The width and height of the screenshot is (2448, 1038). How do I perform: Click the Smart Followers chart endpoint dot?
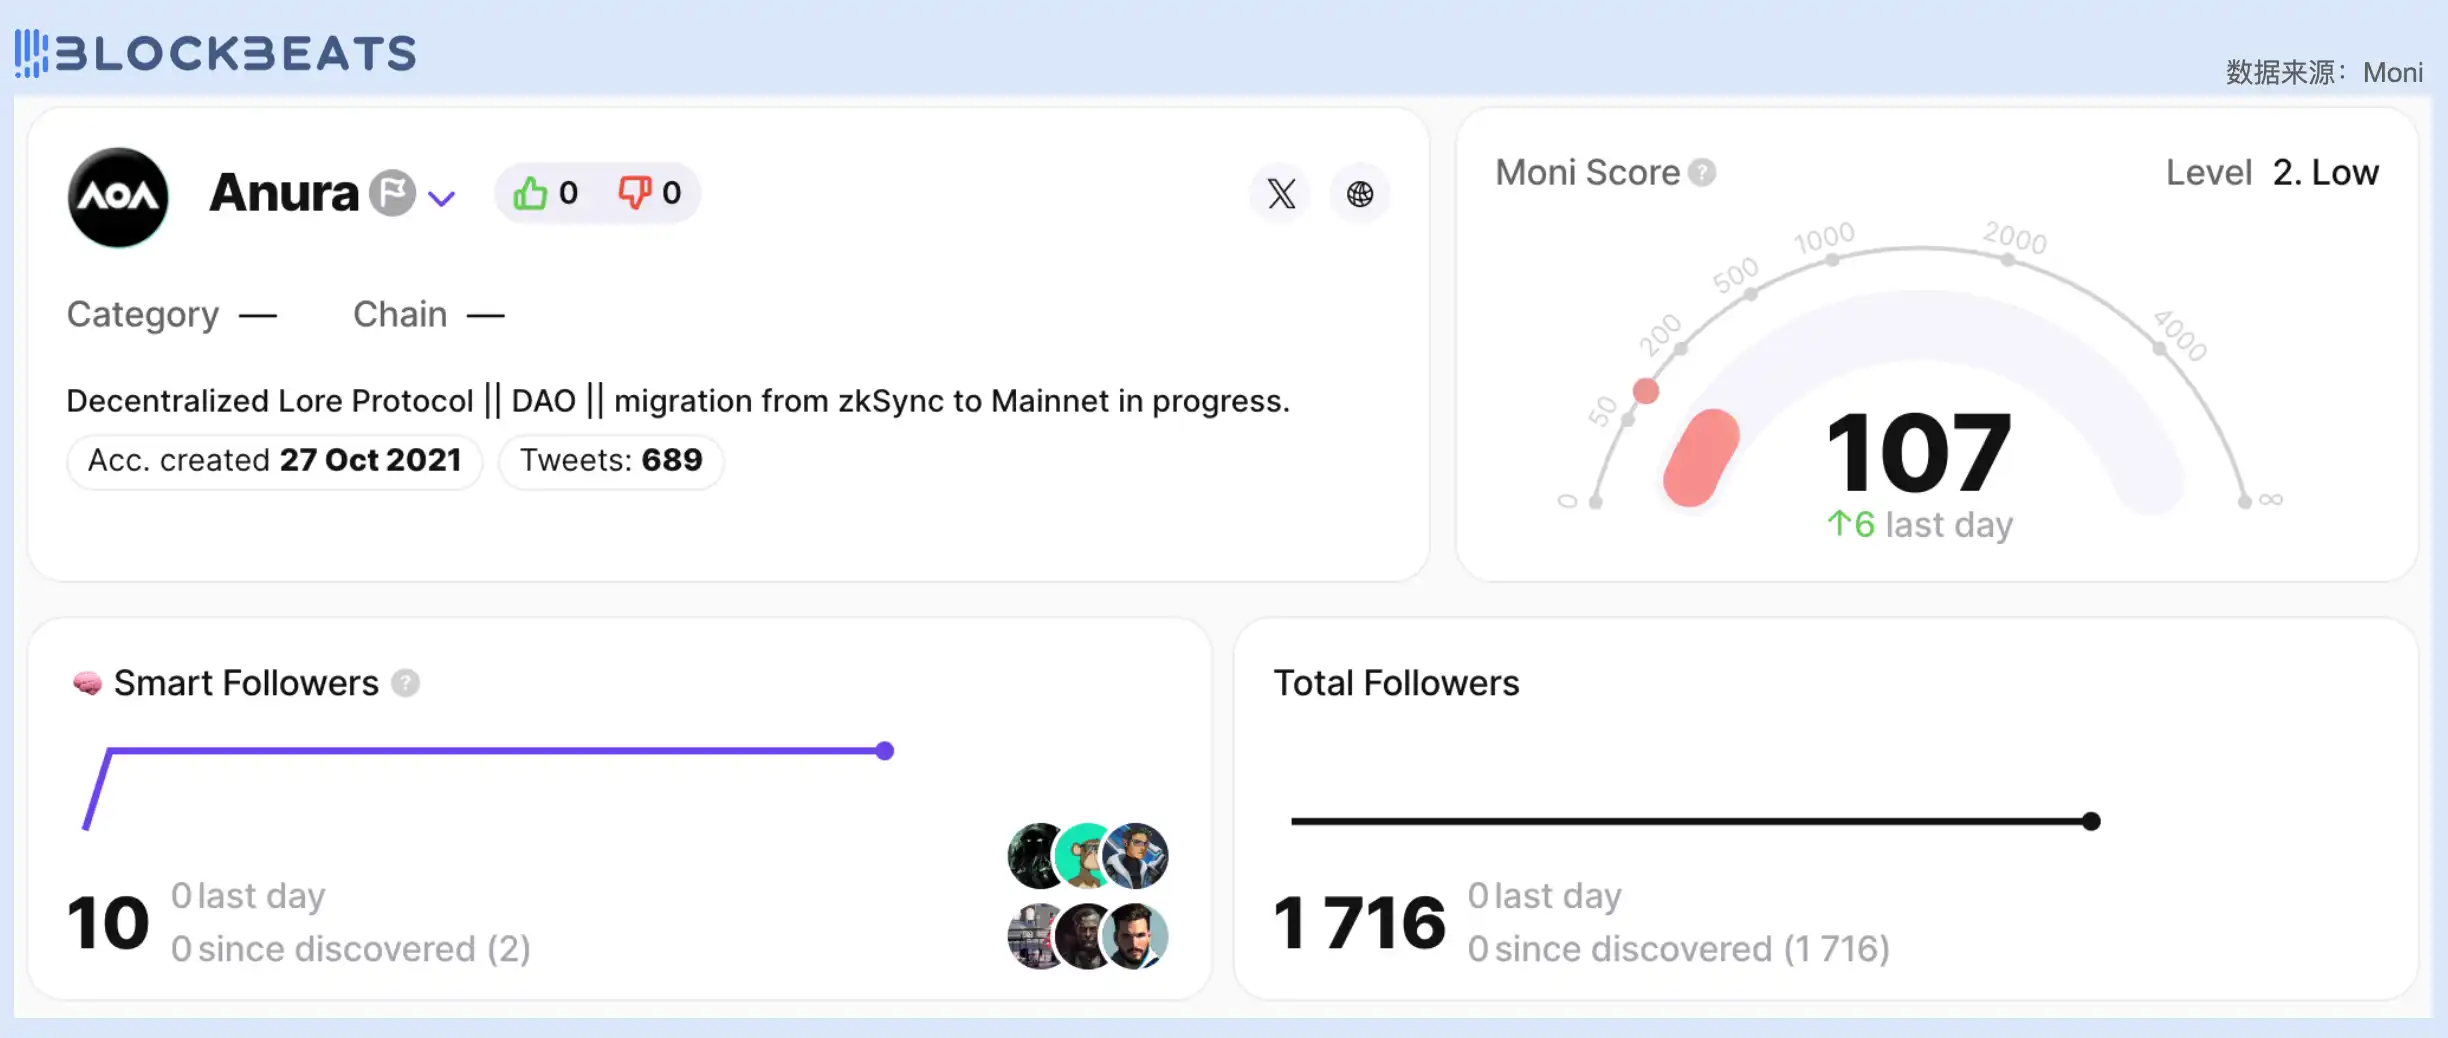click(x=885, y=751)
